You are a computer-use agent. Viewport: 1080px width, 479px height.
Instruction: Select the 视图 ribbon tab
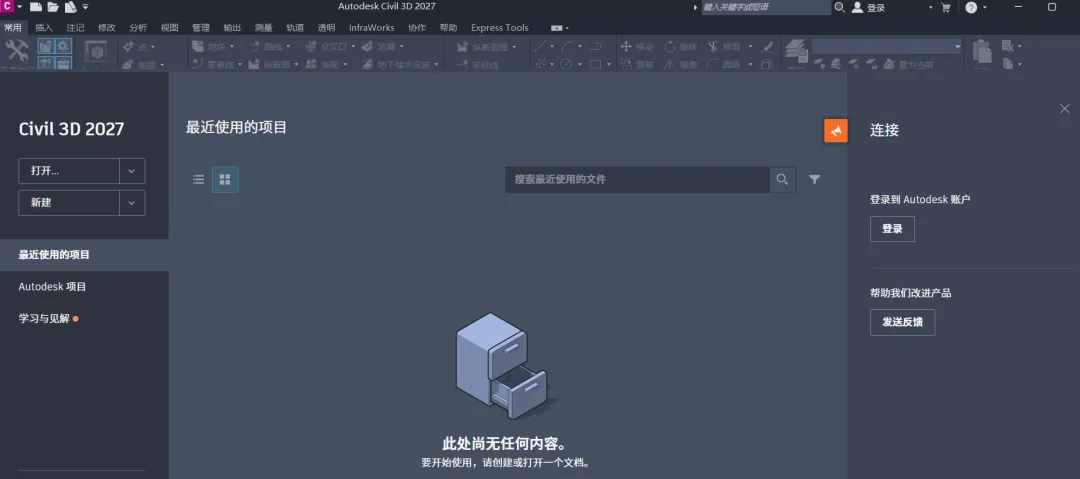[169, 28]
